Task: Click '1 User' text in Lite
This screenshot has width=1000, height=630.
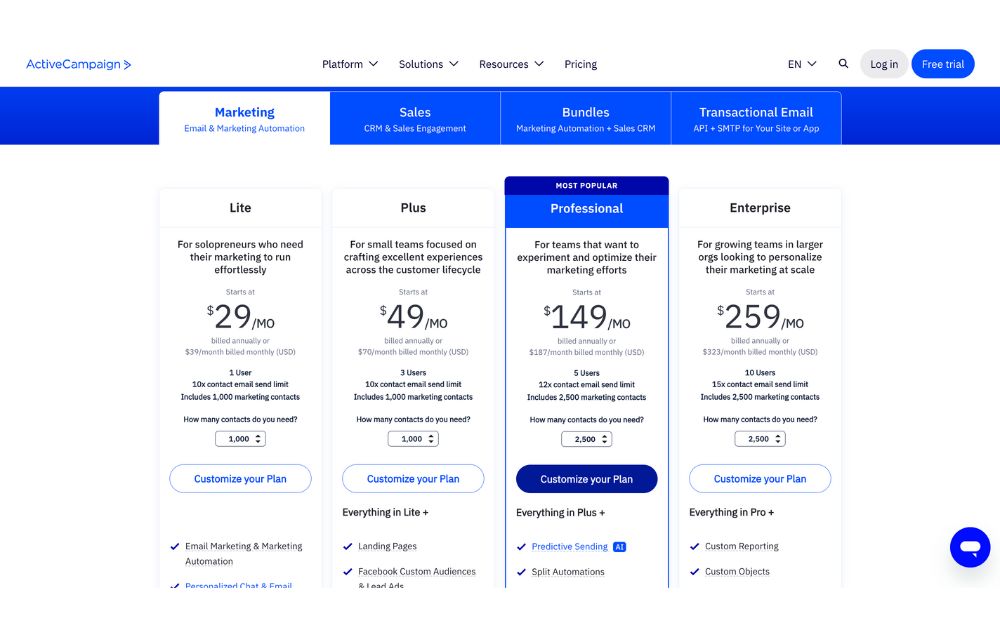Action: (x=240, y=372)
